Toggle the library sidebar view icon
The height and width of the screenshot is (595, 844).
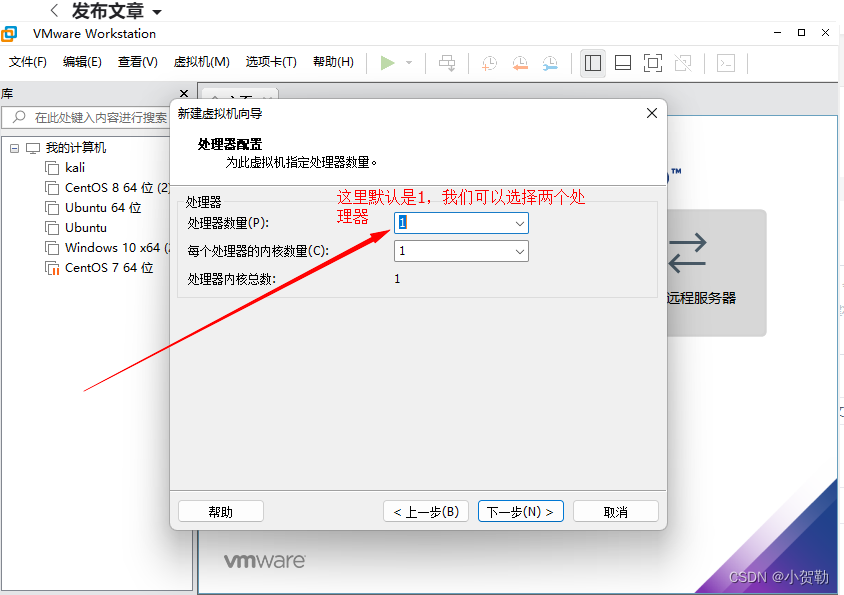(x=593, y=63)
